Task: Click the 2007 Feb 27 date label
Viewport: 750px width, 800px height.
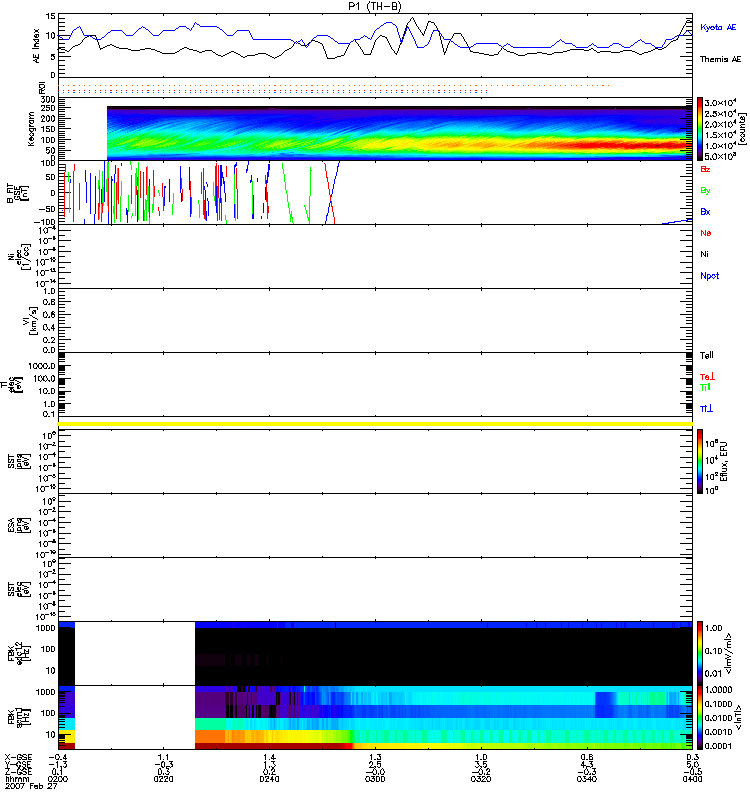Action: [x=25, y=793]
